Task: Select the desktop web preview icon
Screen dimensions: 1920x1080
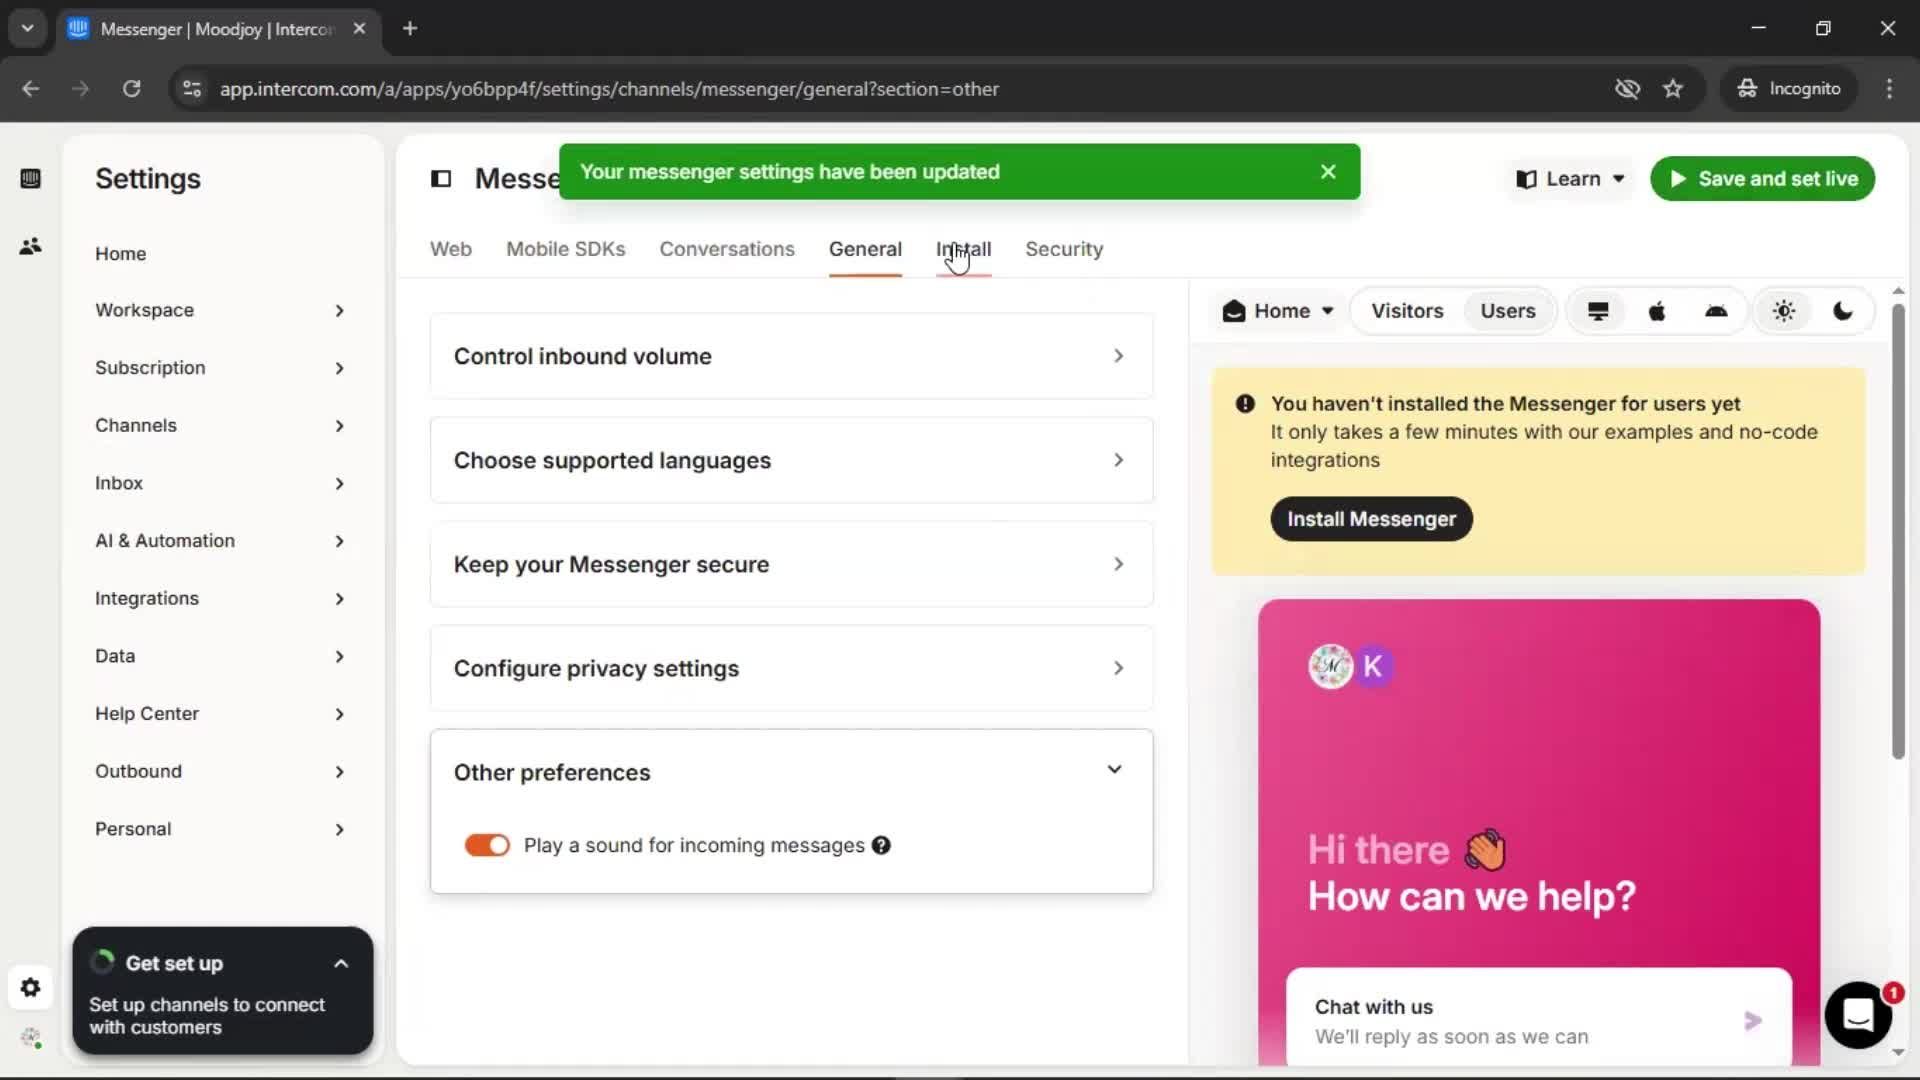Action: [1598, 311]
